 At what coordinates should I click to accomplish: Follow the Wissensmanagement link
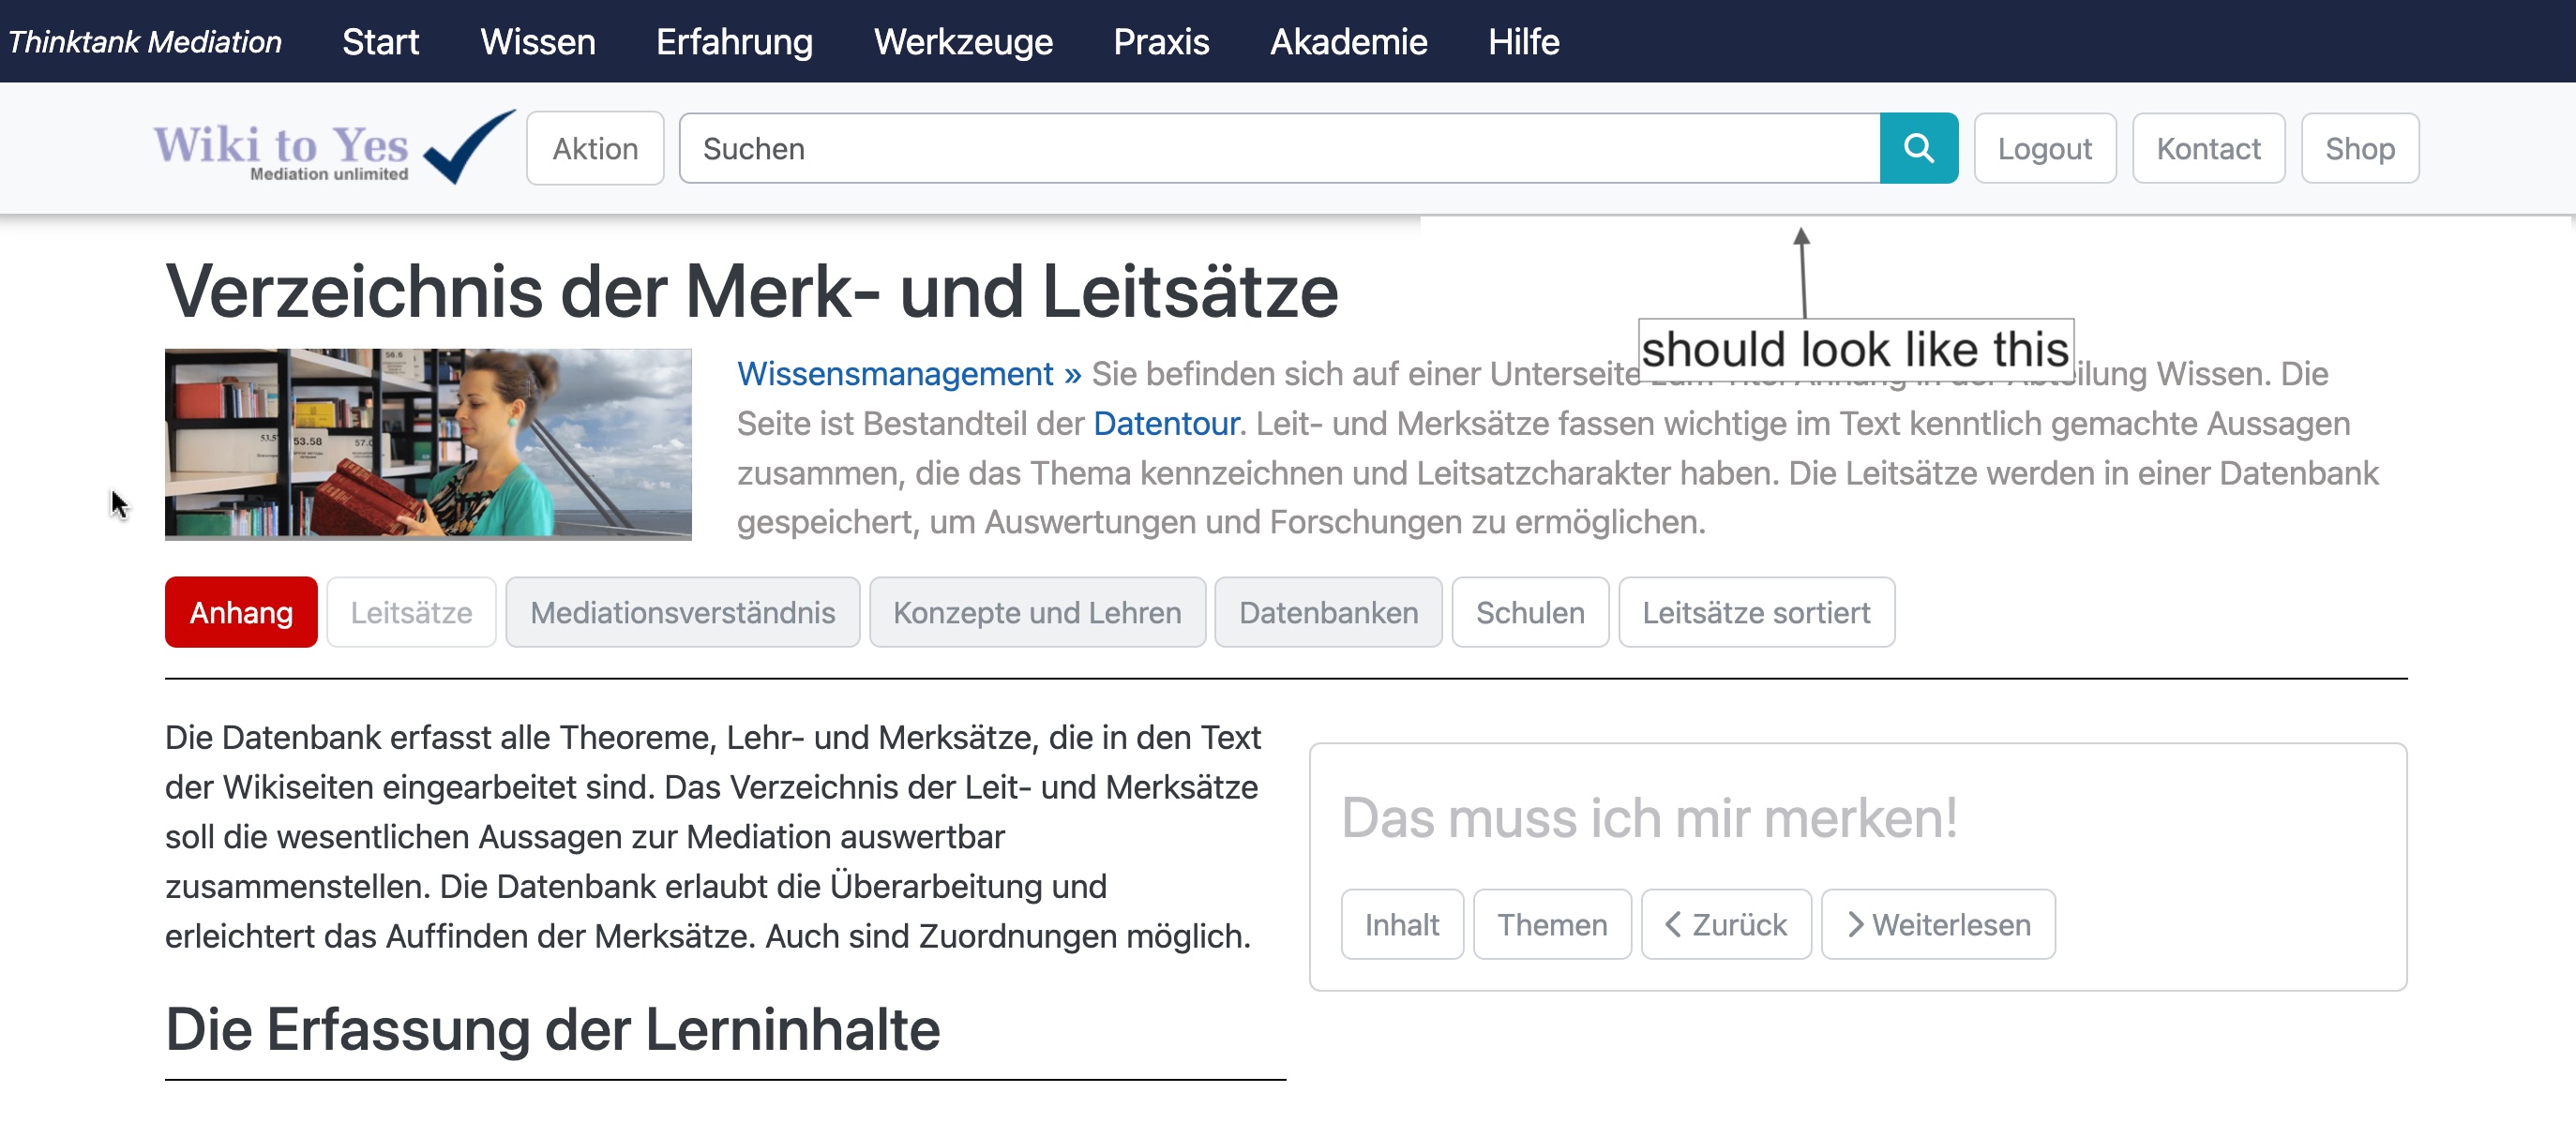894,373
